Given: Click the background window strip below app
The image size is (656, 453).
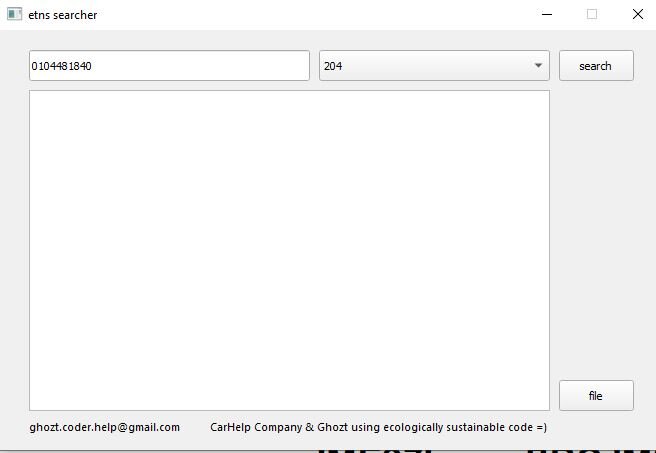Looking at the screenshot, I should pos(328,451).
